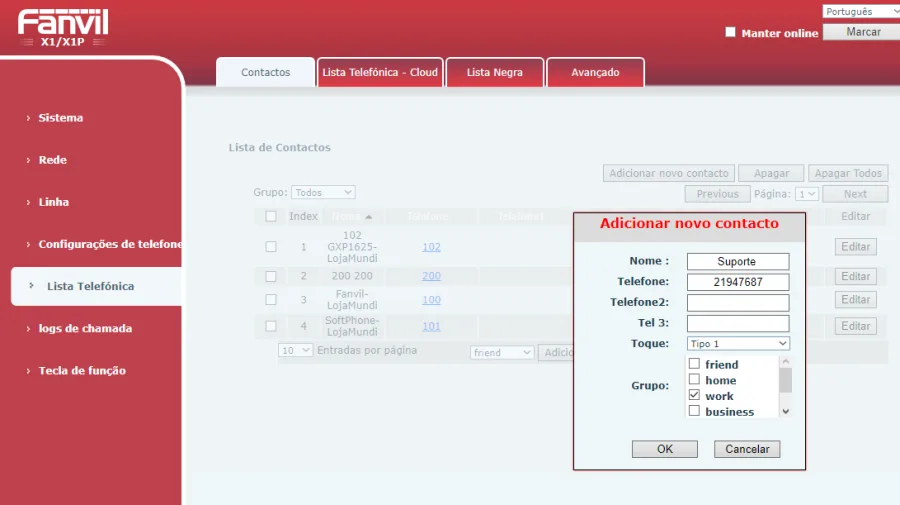The image size is (900, 505).
Task: Click Editar for Fanvil-LojaMundi row
Action: point(855,300)
